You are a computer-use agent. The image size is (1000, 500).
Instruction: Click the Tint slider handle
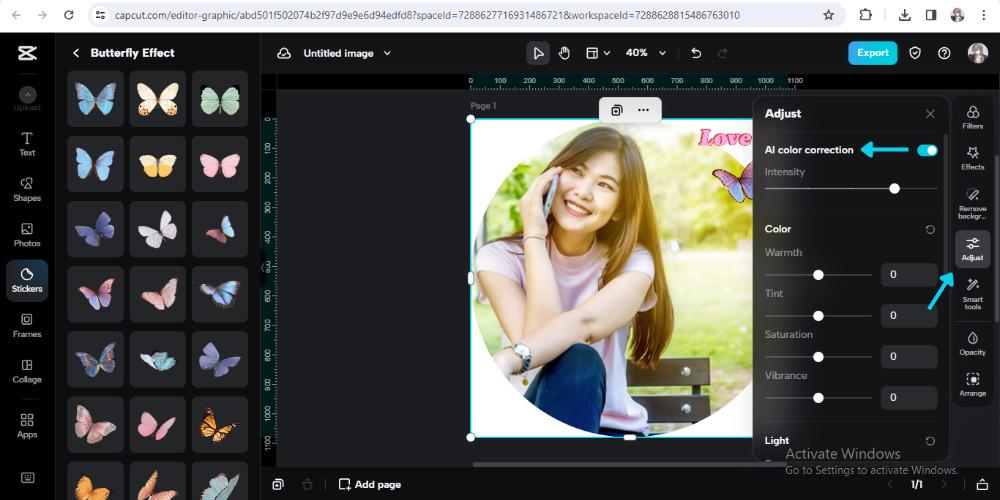point(818,316)
